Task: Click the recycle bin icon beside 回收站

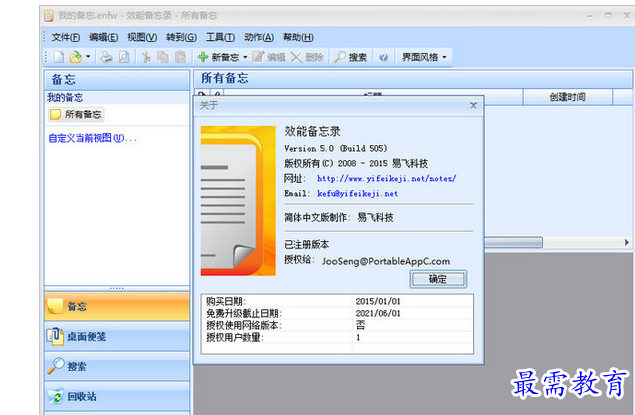Action: (56, 396)
